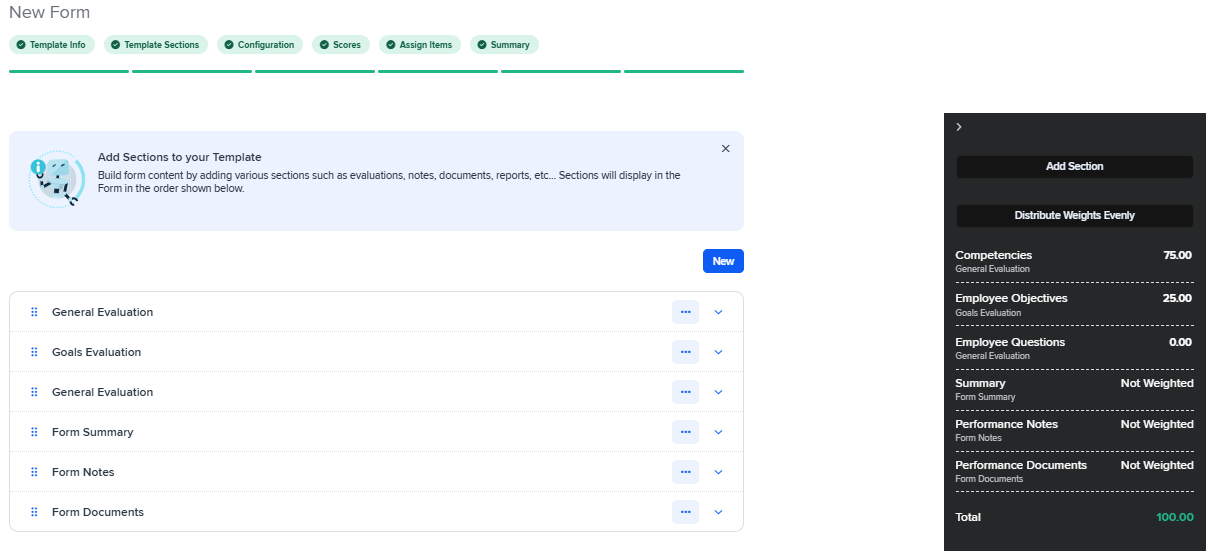The image size is (1217, 551).
Task: Click drag handle of Form Summary row
Action: click(x=34, y=432)
